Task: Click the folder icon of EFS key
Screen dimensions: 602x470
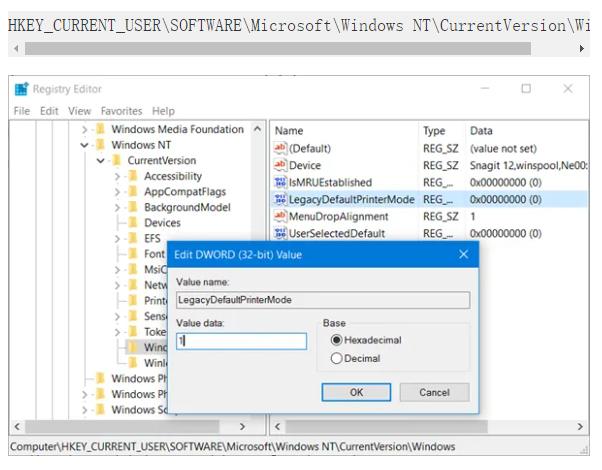Action: [133, 238]
